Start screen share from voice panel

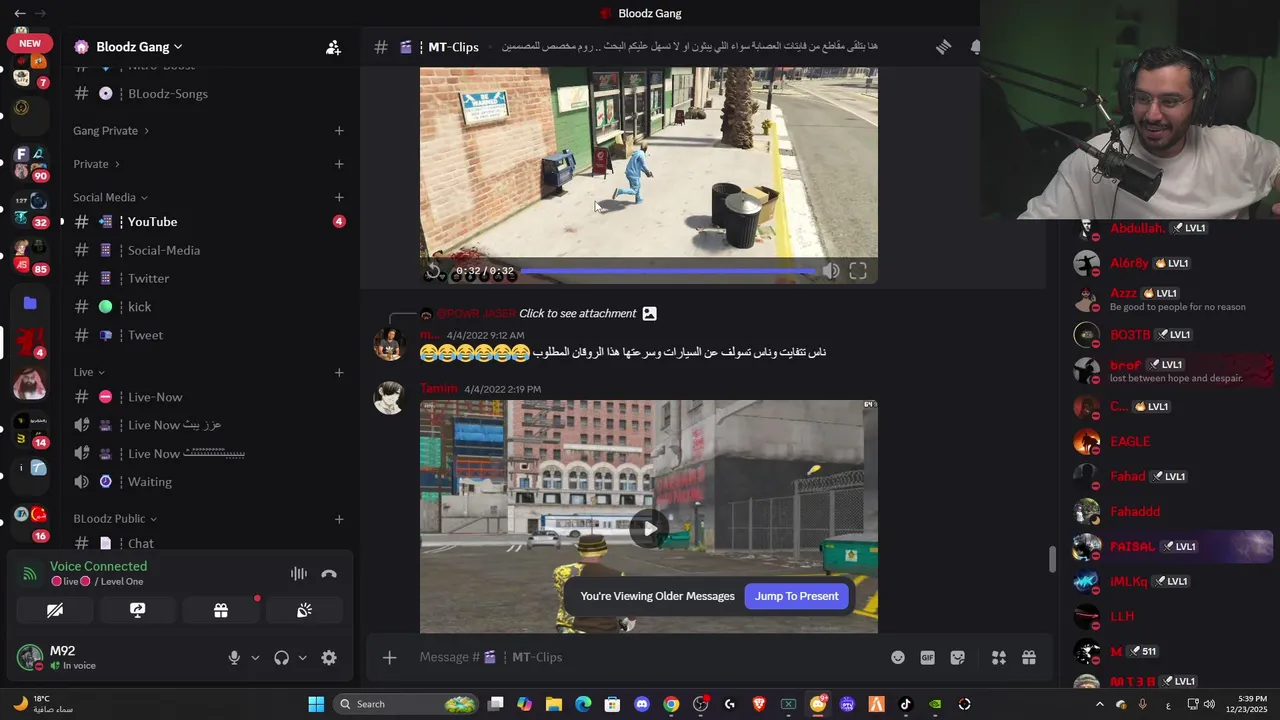(138, 610)
